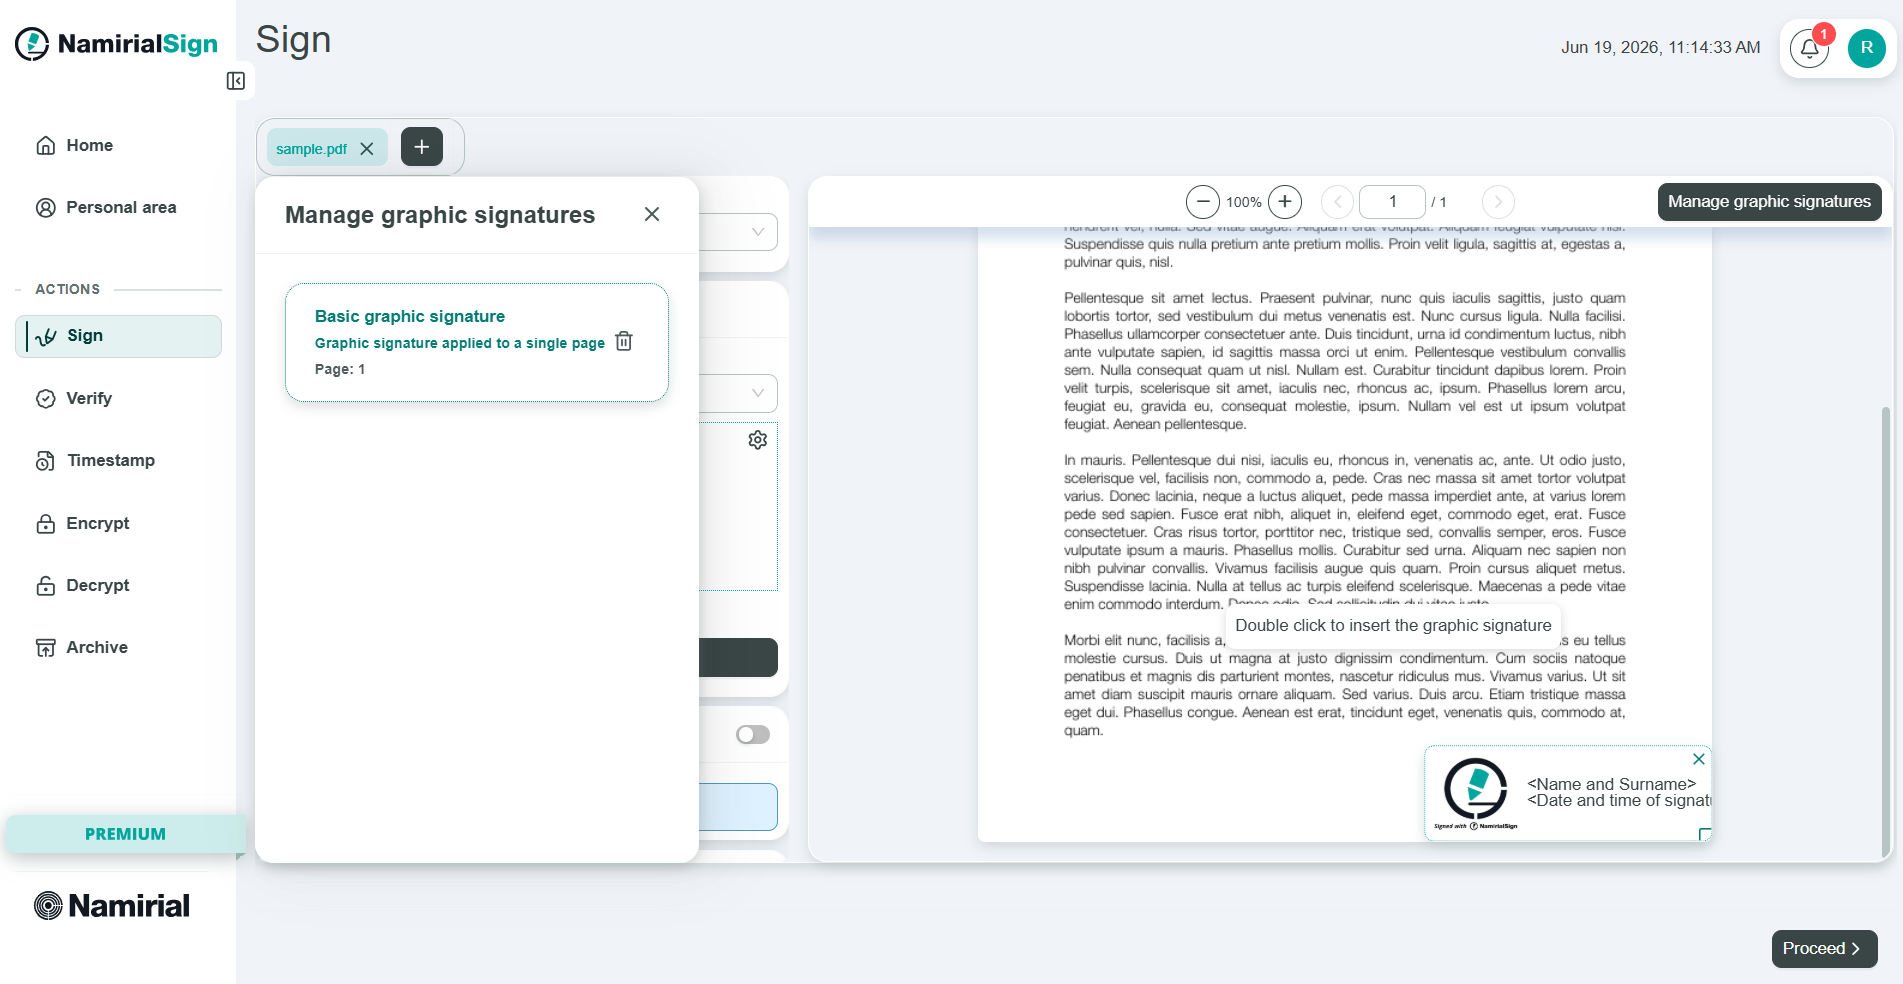
Task: Go to previous page arrow
Action: (1337, 202)
